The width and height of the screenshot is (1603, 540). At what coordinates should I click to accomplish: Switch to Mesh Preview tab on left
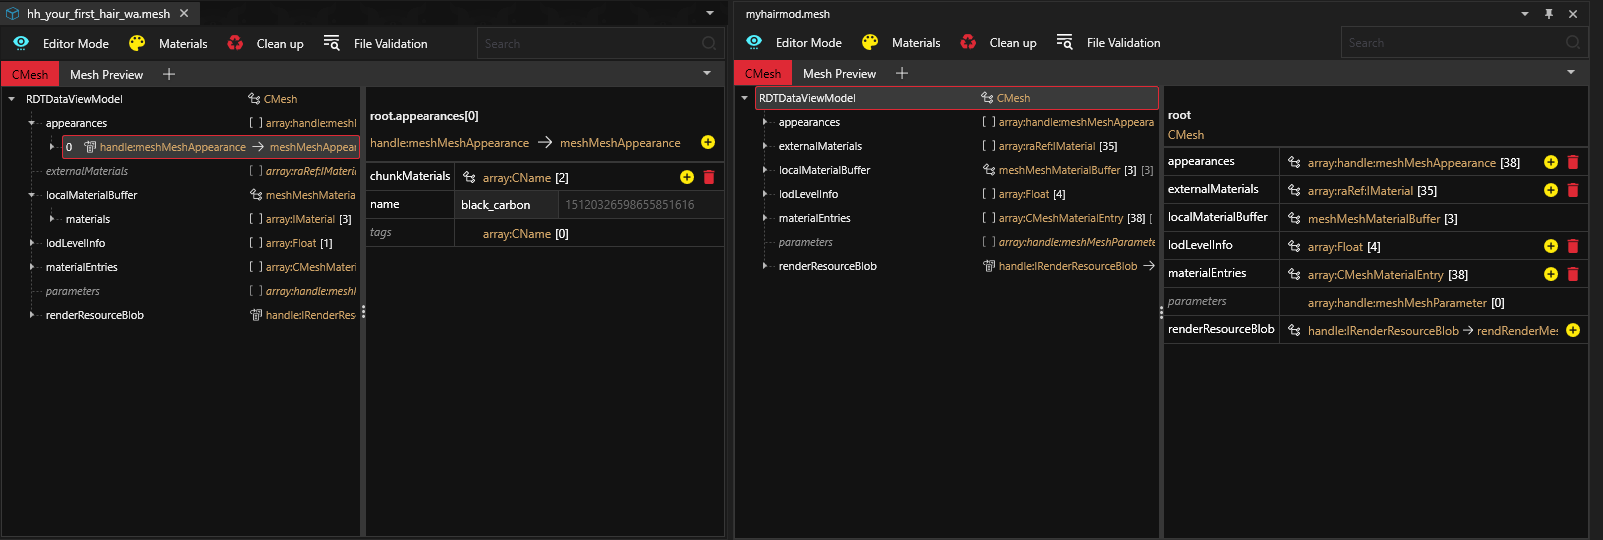[x=106, y=75]
